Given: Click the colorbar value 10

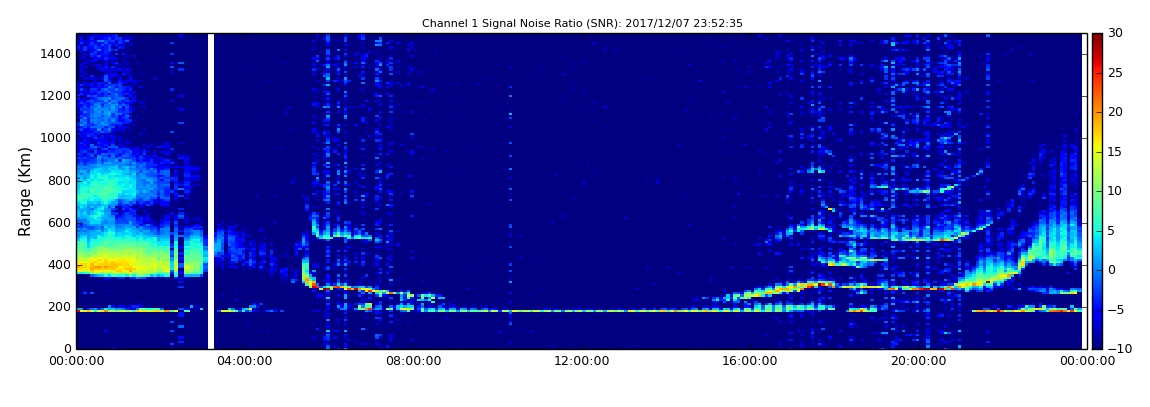Looking at the screenshot, I should pos(1116,191).
